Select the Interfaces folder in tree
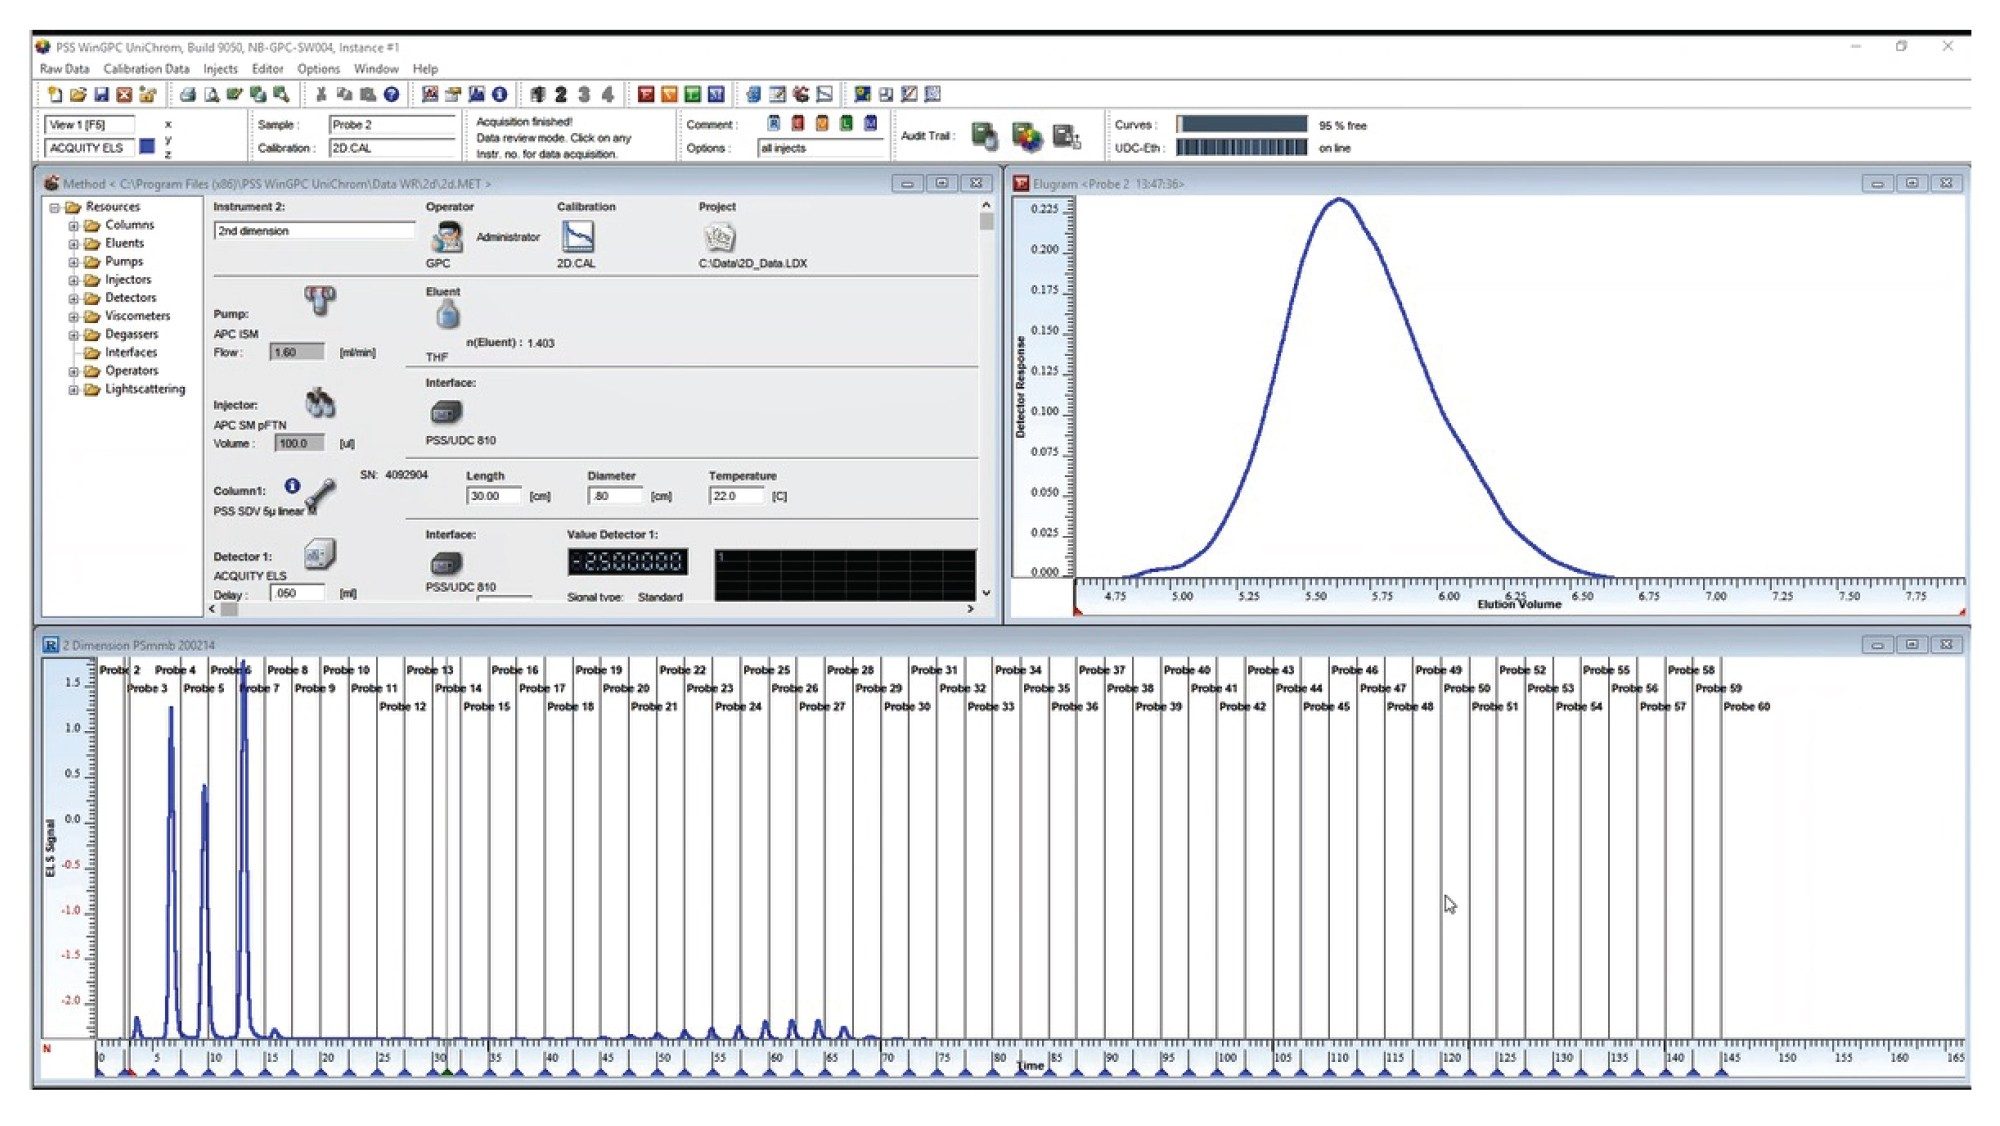 [121, 353]
